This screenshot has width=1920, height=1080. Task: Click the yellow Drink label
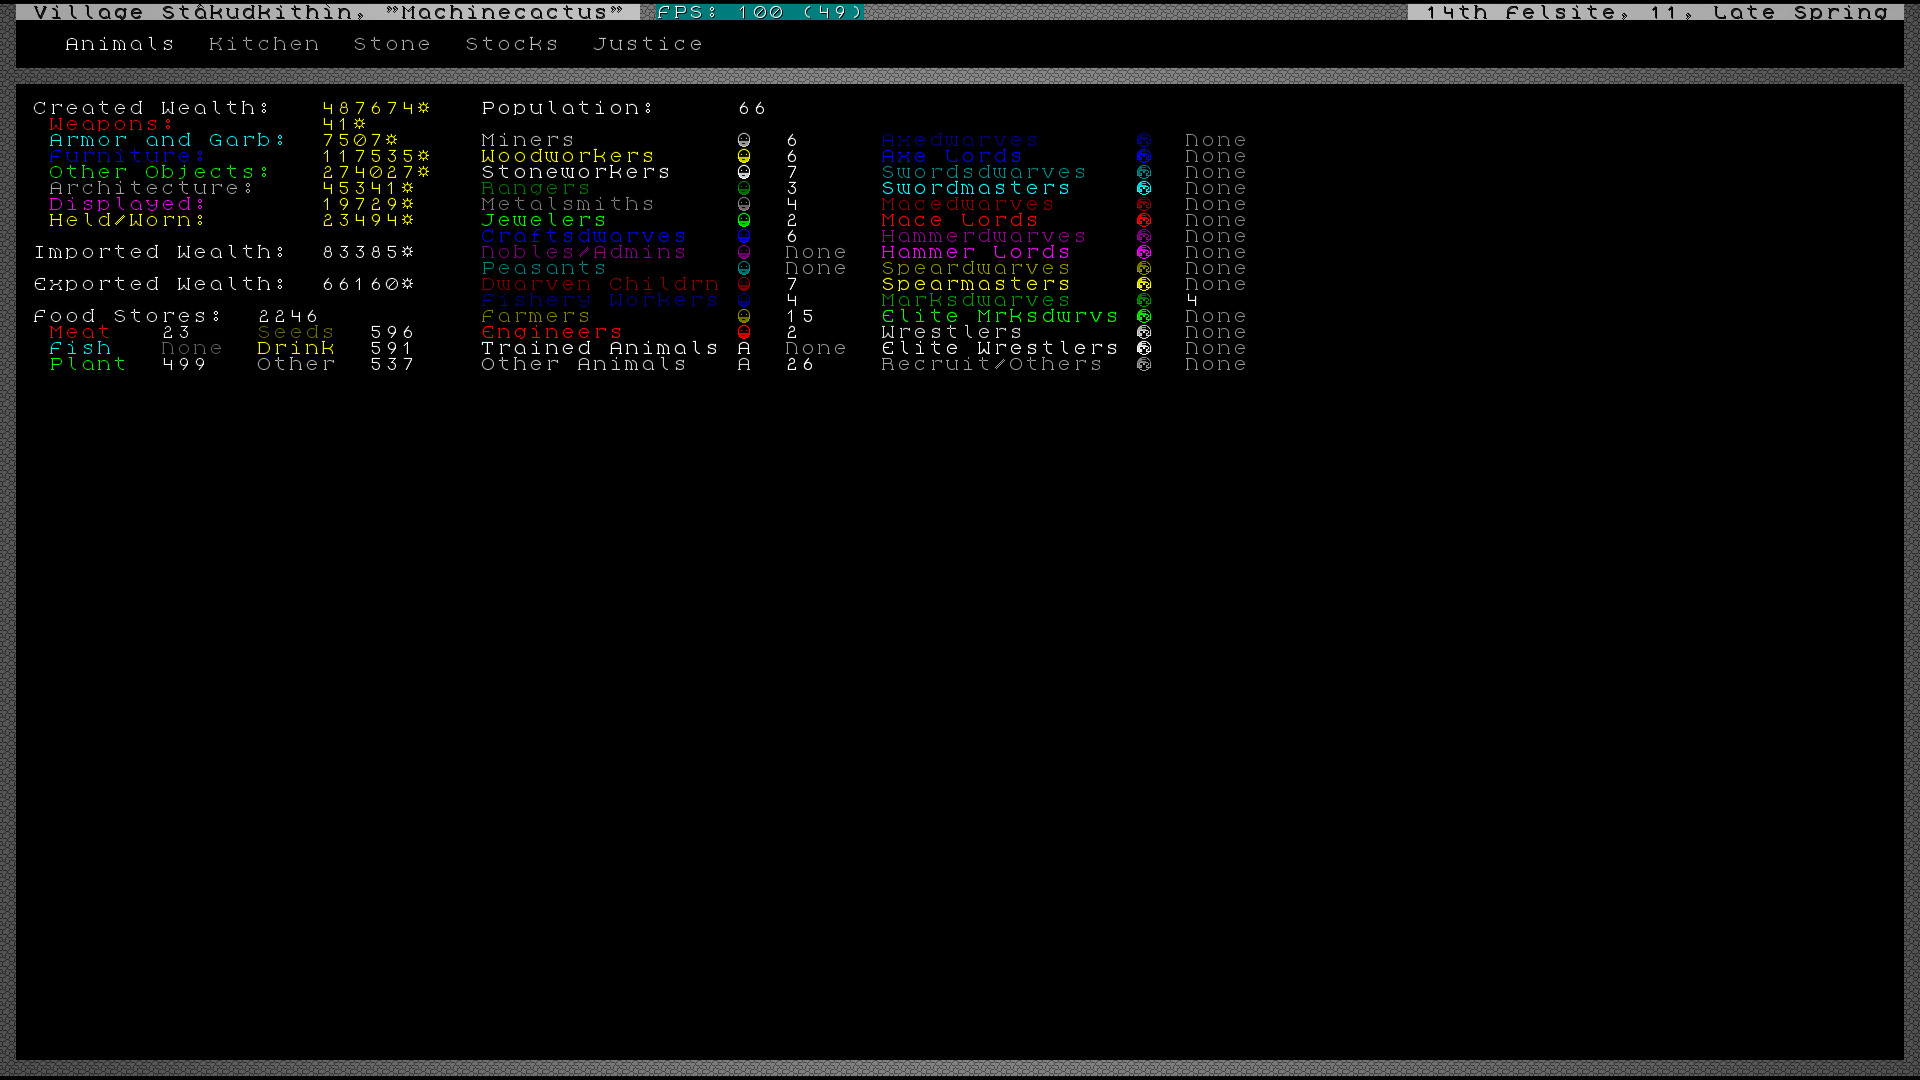coord(296,348)
